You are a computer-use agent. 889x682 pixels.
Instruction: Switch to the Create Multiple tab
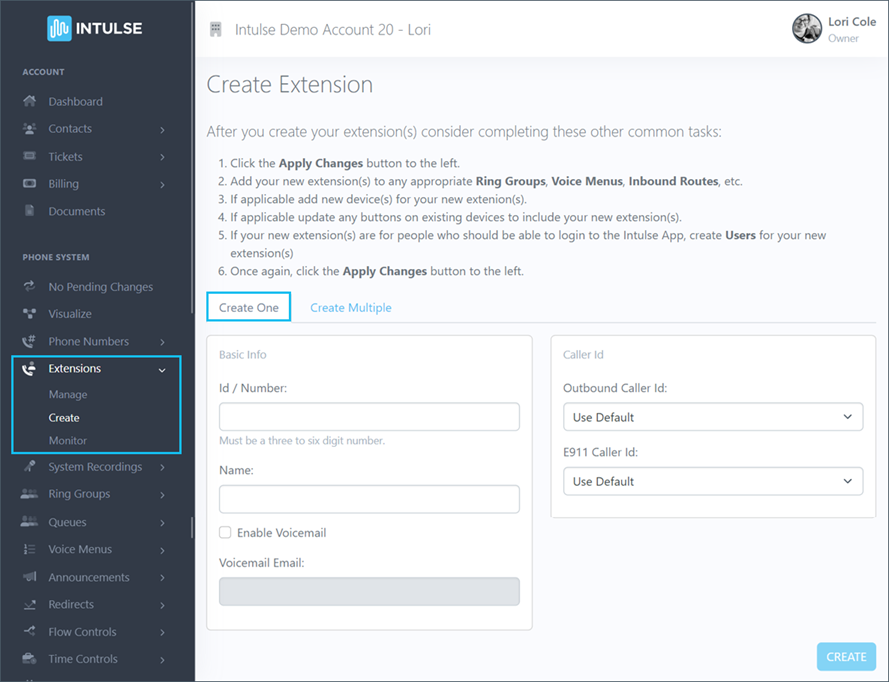pos(350,307)
